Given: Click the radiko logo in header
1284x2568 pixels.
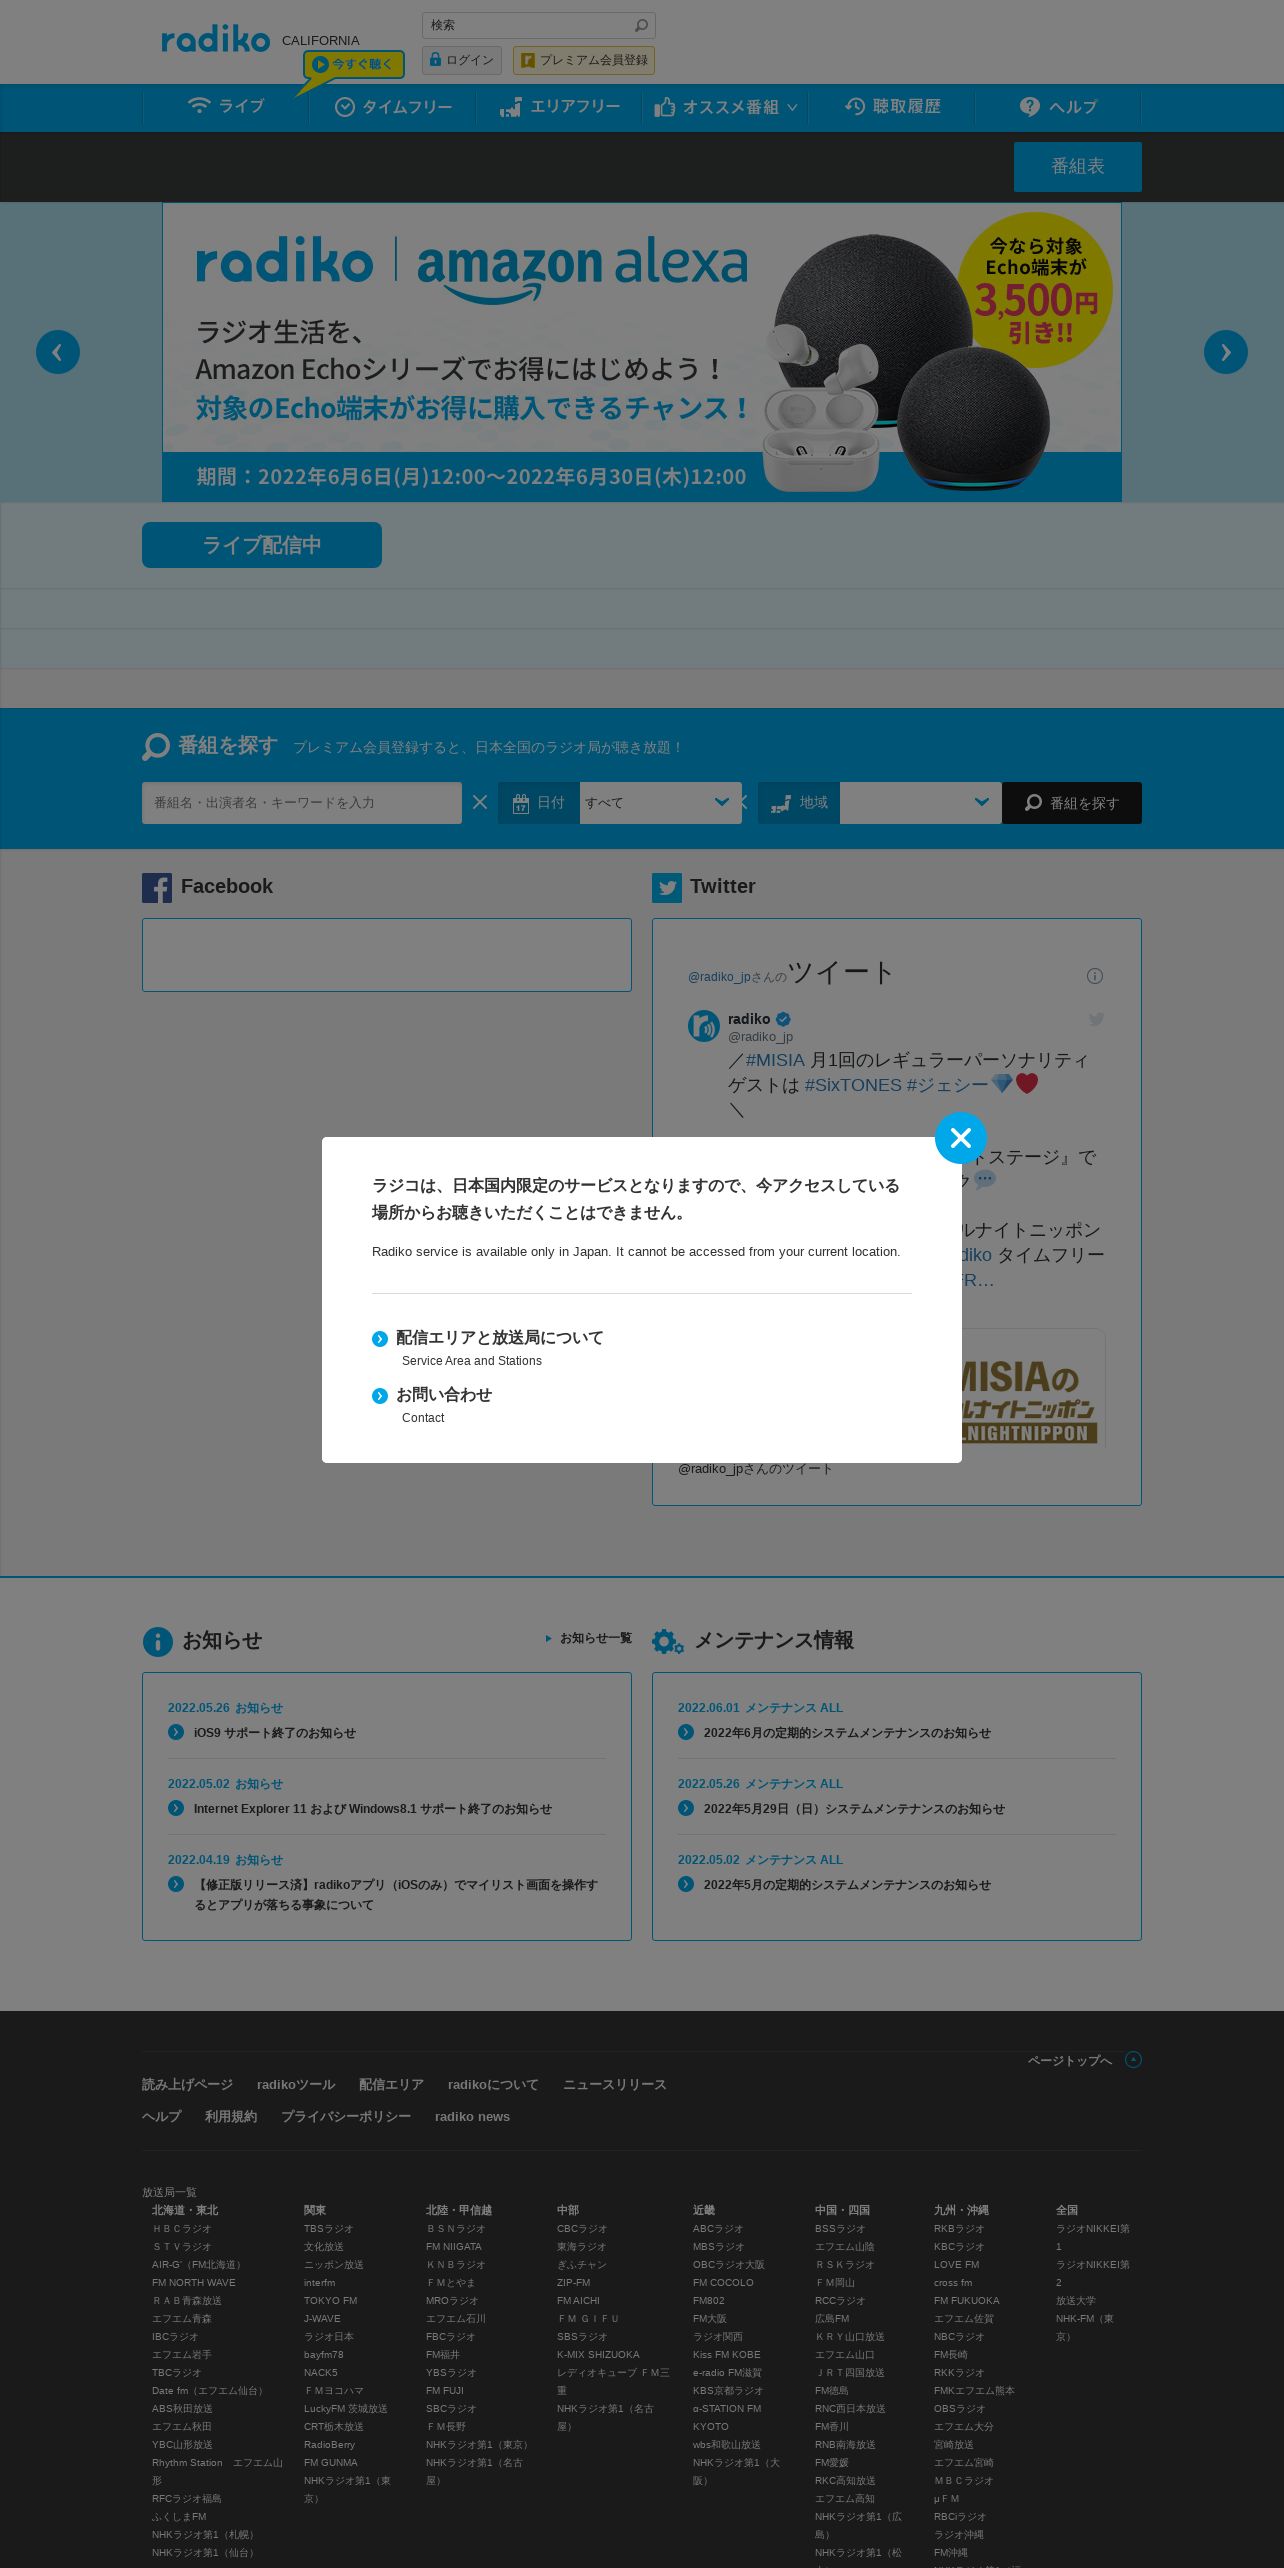Looking at the screenshot, I should (216, 40).
